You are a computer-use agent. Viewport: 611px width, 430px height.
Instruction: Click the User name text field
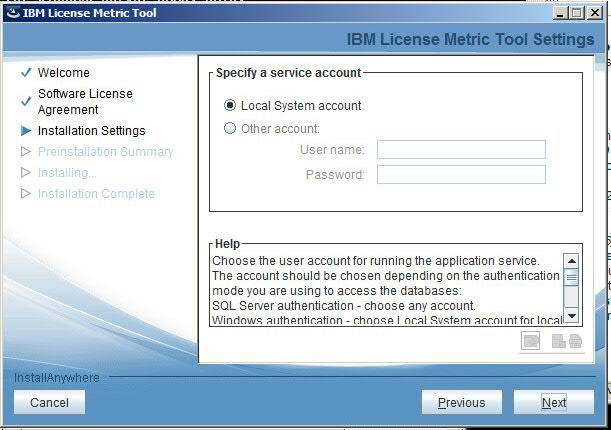460,150
